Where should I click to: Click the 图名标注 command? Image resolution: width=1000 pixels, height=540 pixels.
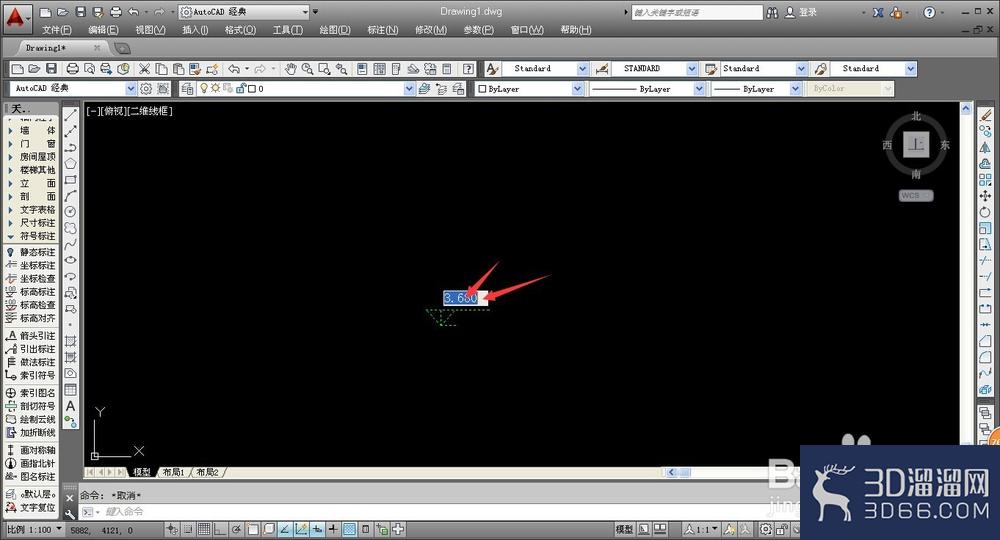[31, 477]
